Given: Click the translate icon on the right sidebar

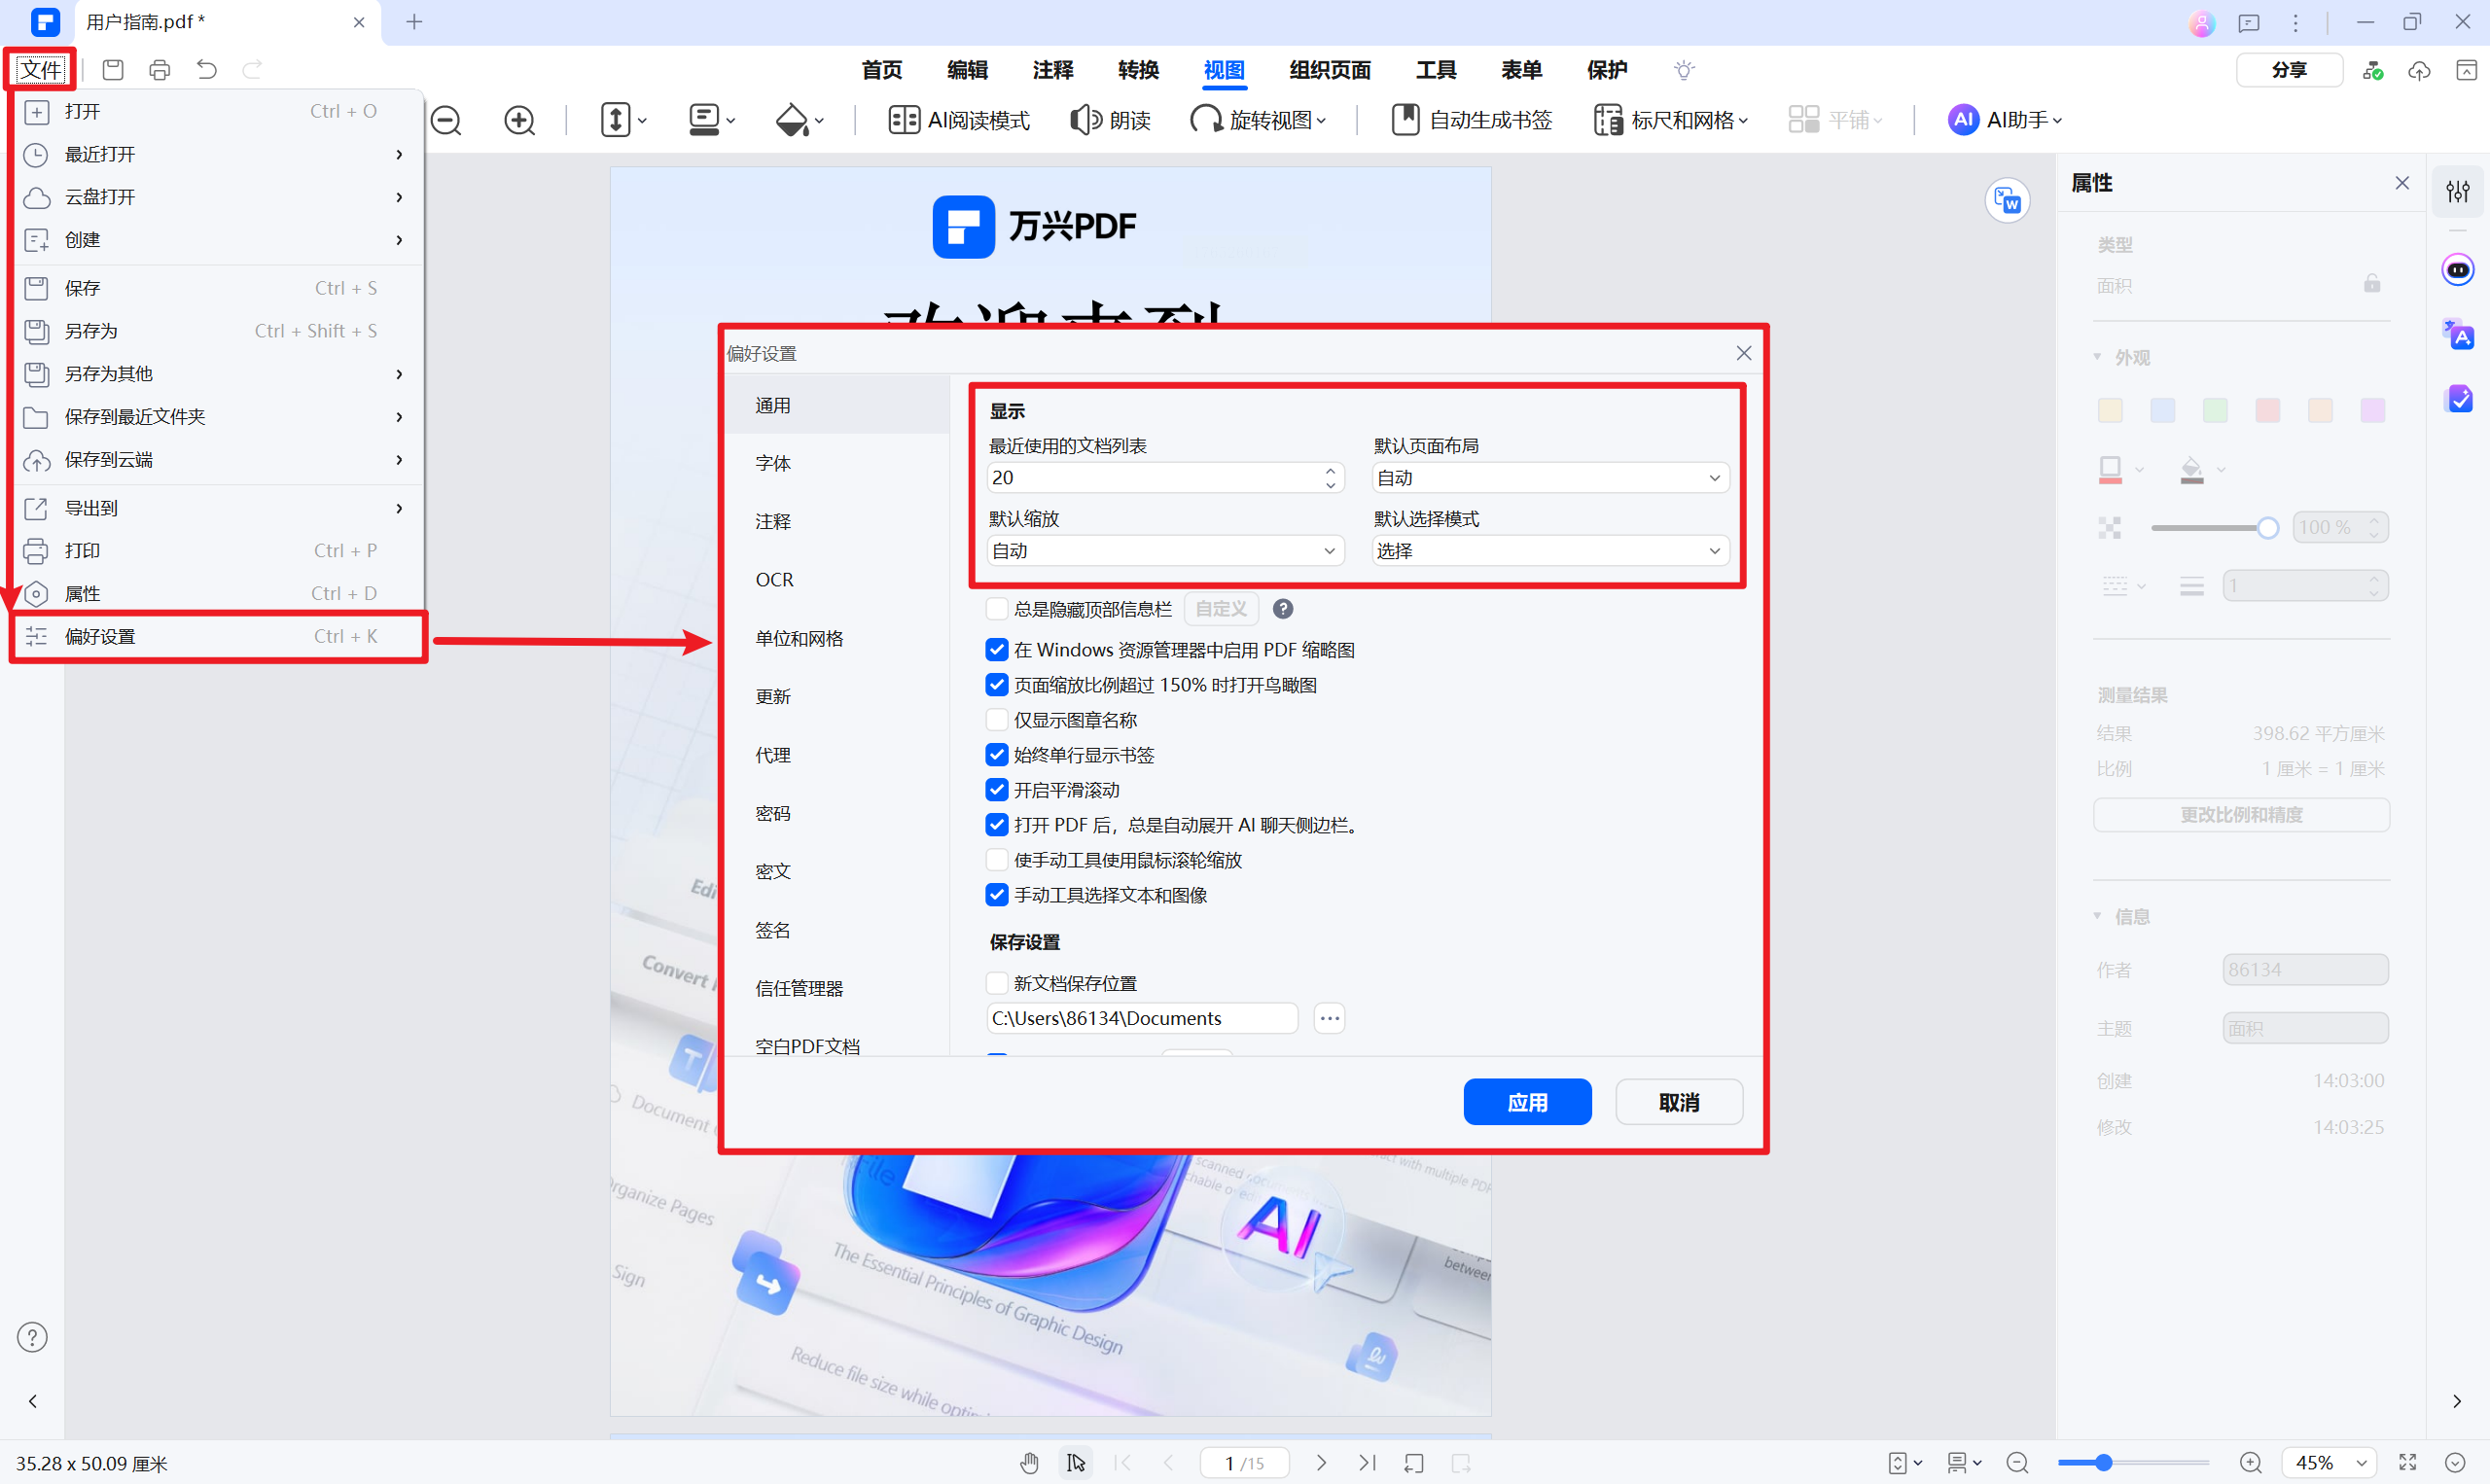Looking at the screenshot, I should click(2458, 335).
